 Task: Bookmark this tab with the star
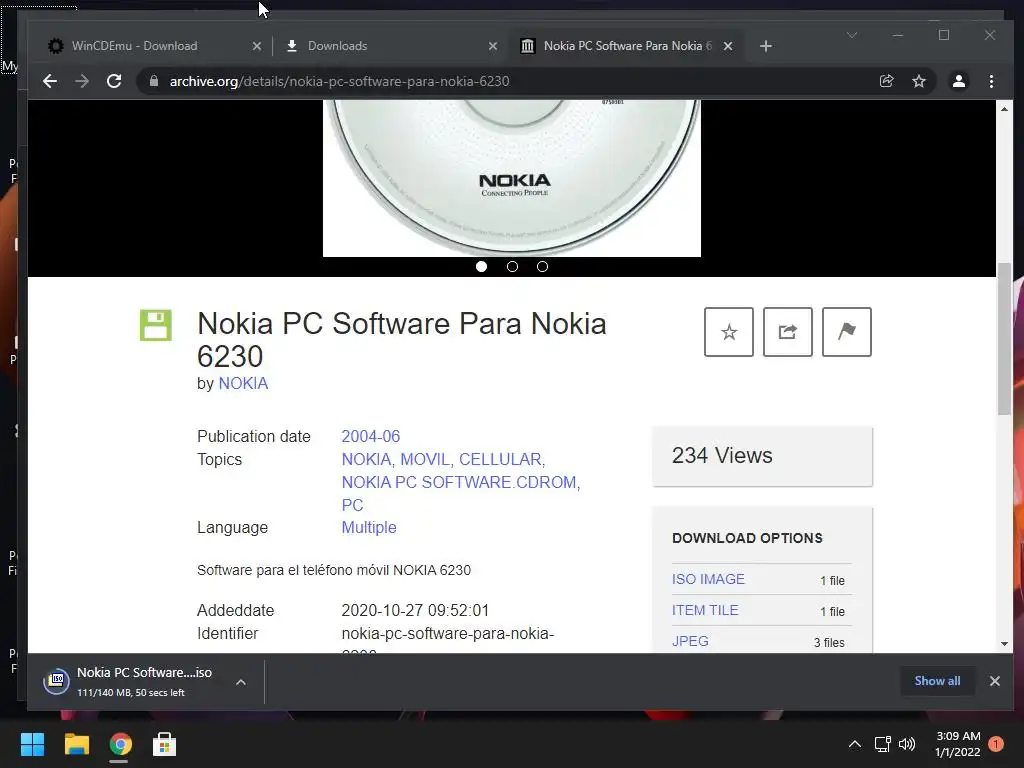pyautogui.click(x=919, y=81)
